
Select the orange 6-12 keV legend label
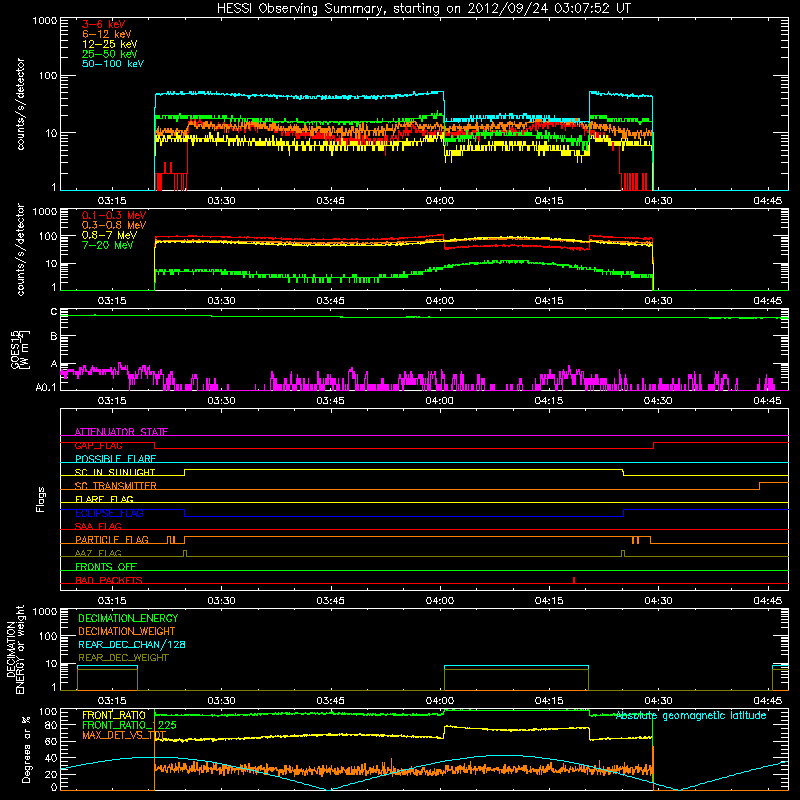coord(107,34)
